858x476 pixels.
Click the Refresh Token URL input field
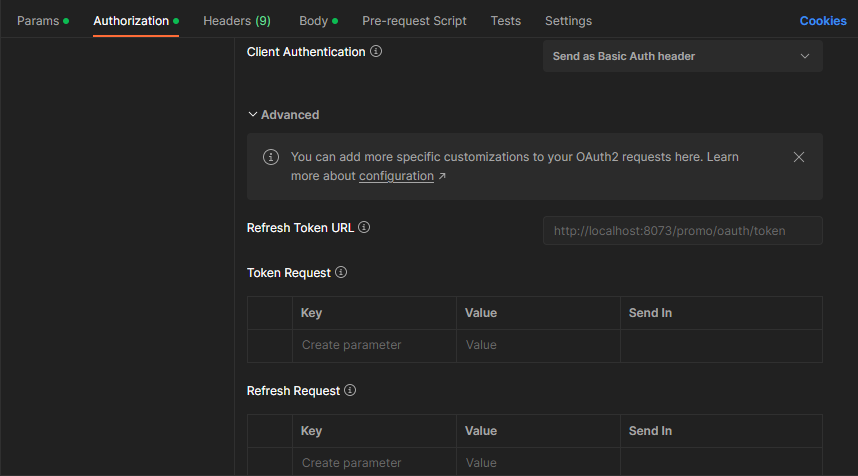coord(682,231)
